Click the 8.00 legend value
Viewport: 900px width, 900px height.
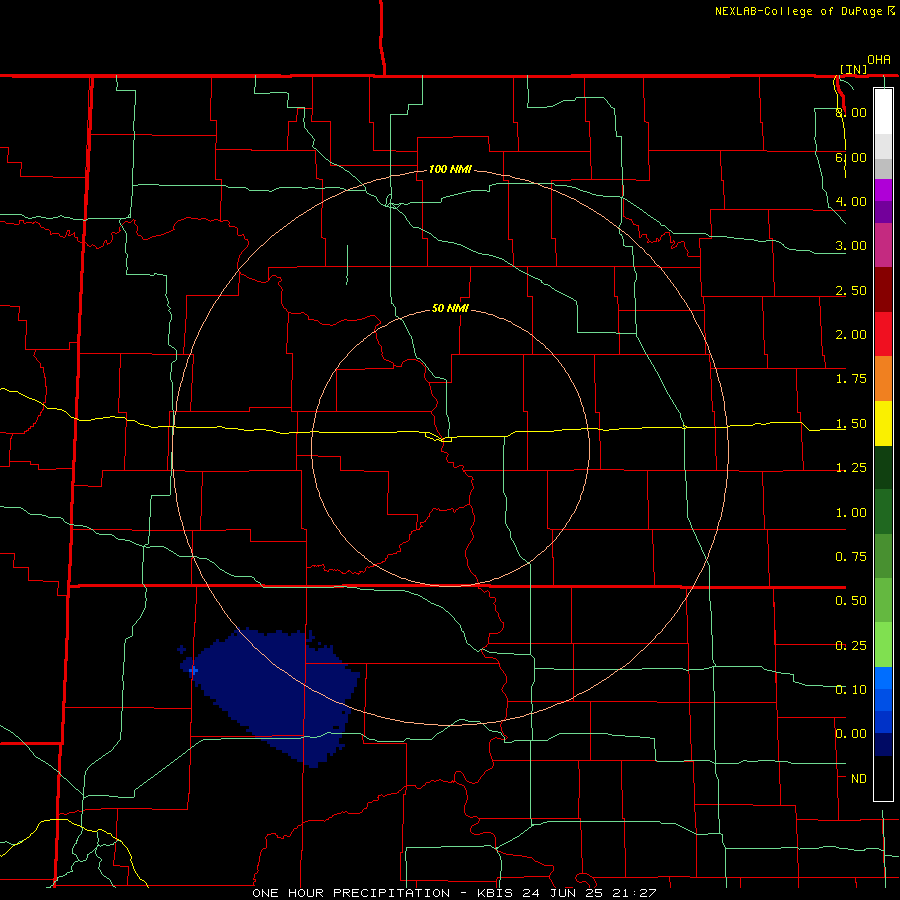(x=851, y=112)
